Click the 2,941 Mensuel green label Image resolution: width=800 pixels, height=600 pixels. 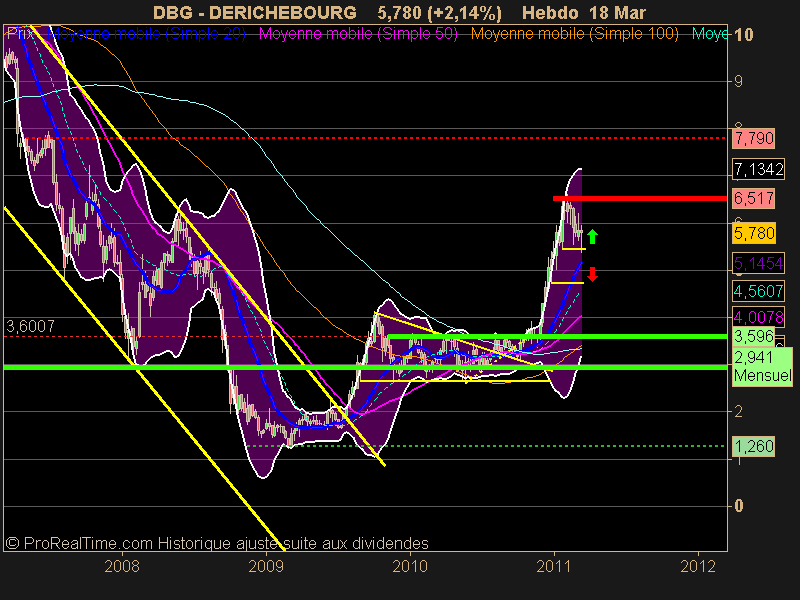click(x=763, y=366)
